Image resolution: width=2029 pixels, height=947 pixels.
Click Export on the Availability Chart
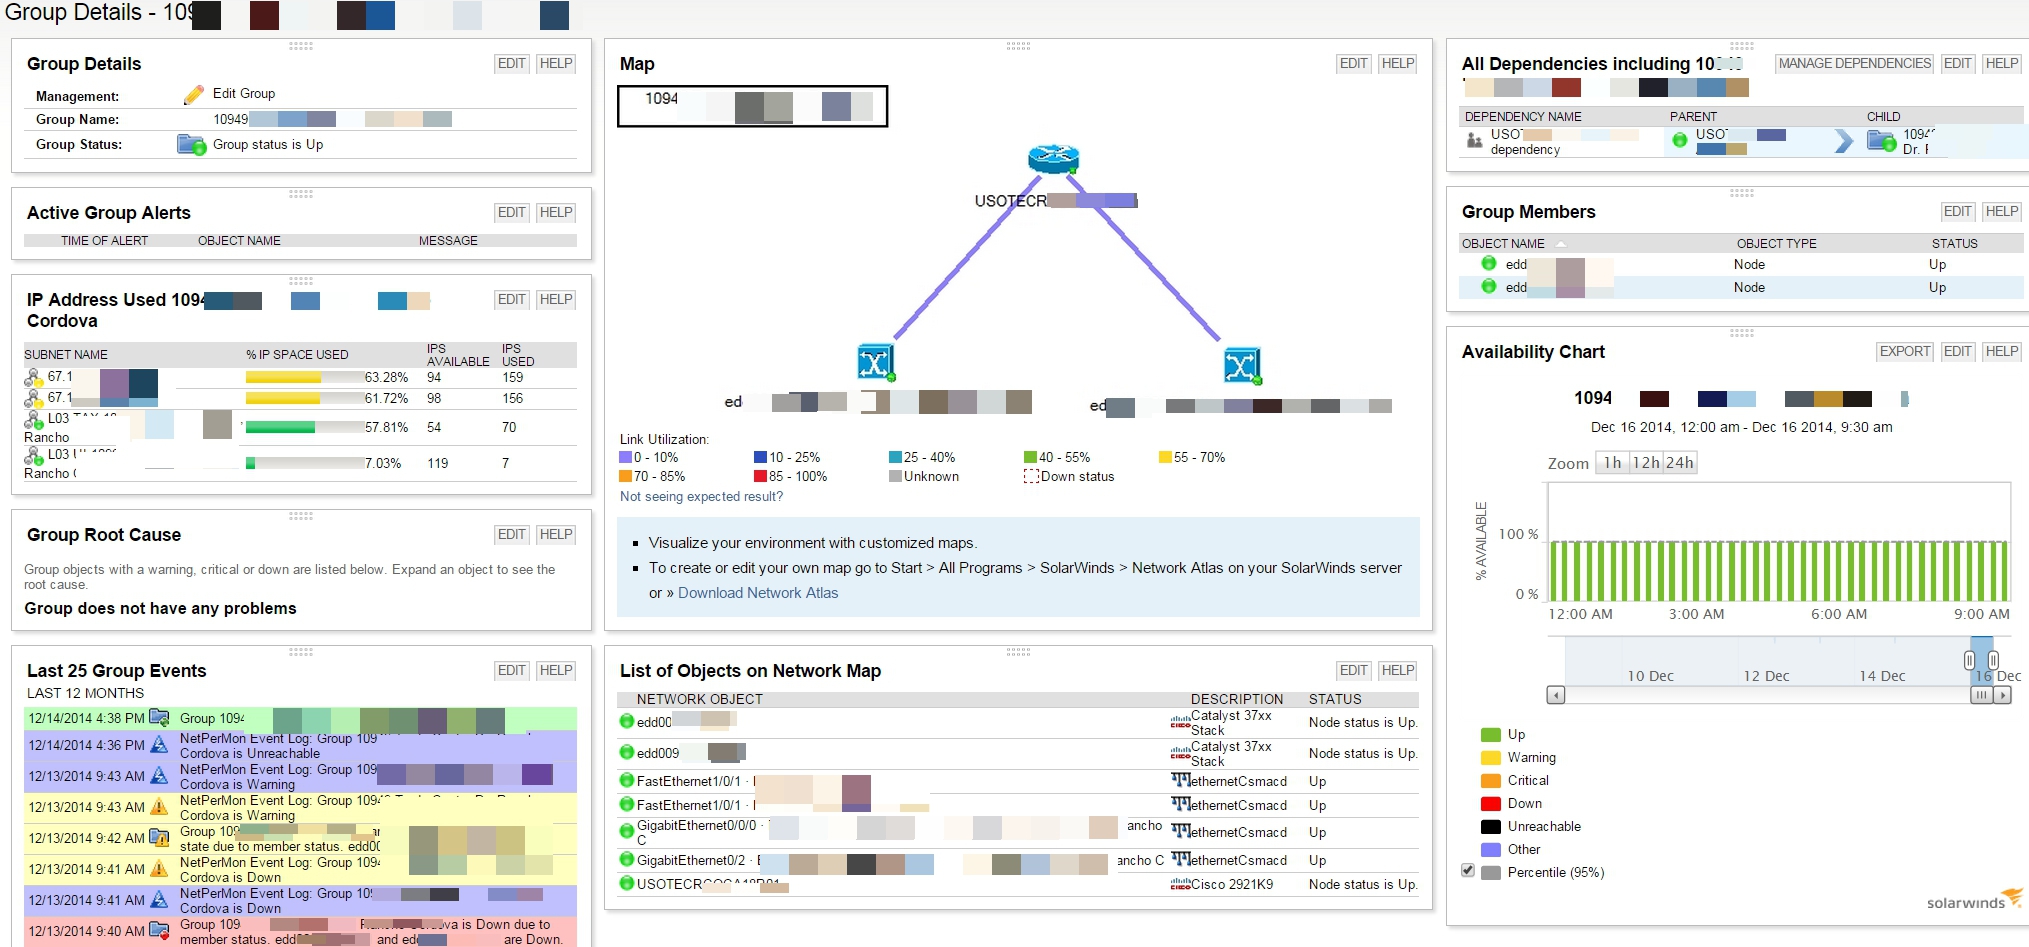[1904, 351]
